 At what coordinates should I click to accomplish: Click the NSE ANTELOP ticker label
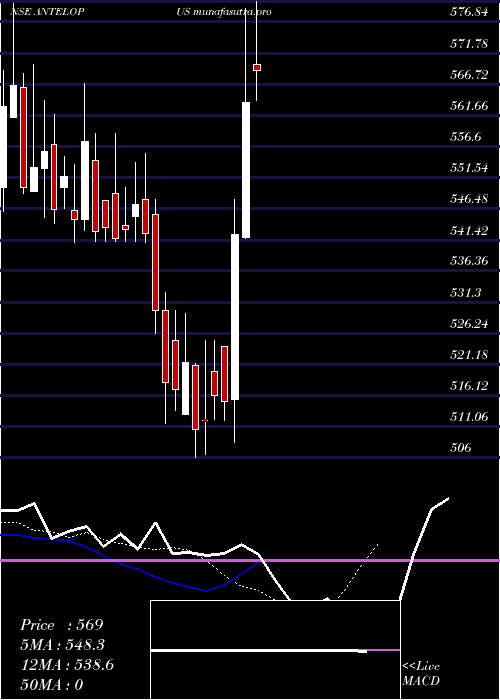(x=47, y=12)
